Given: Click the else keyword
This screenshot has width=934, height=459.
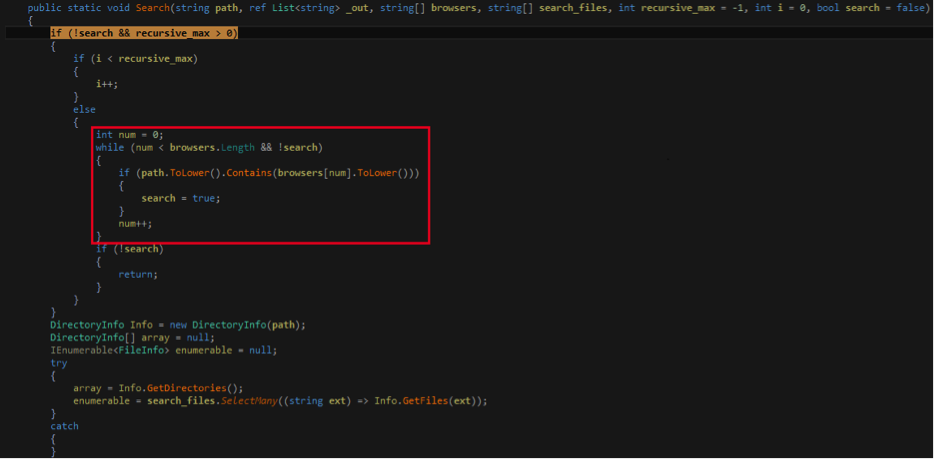Looking at the screenshot, I should (84, 109).
